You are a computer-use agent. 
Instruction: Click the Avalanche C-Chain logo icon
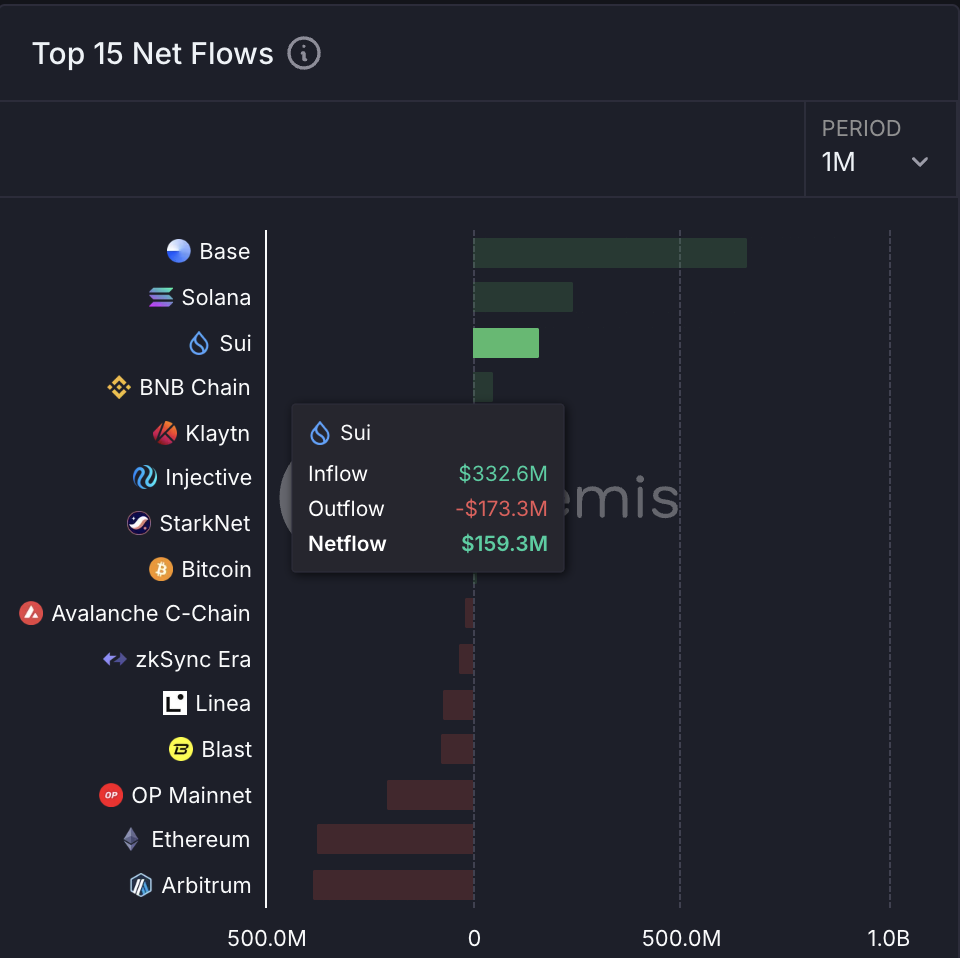click(31, 614)
